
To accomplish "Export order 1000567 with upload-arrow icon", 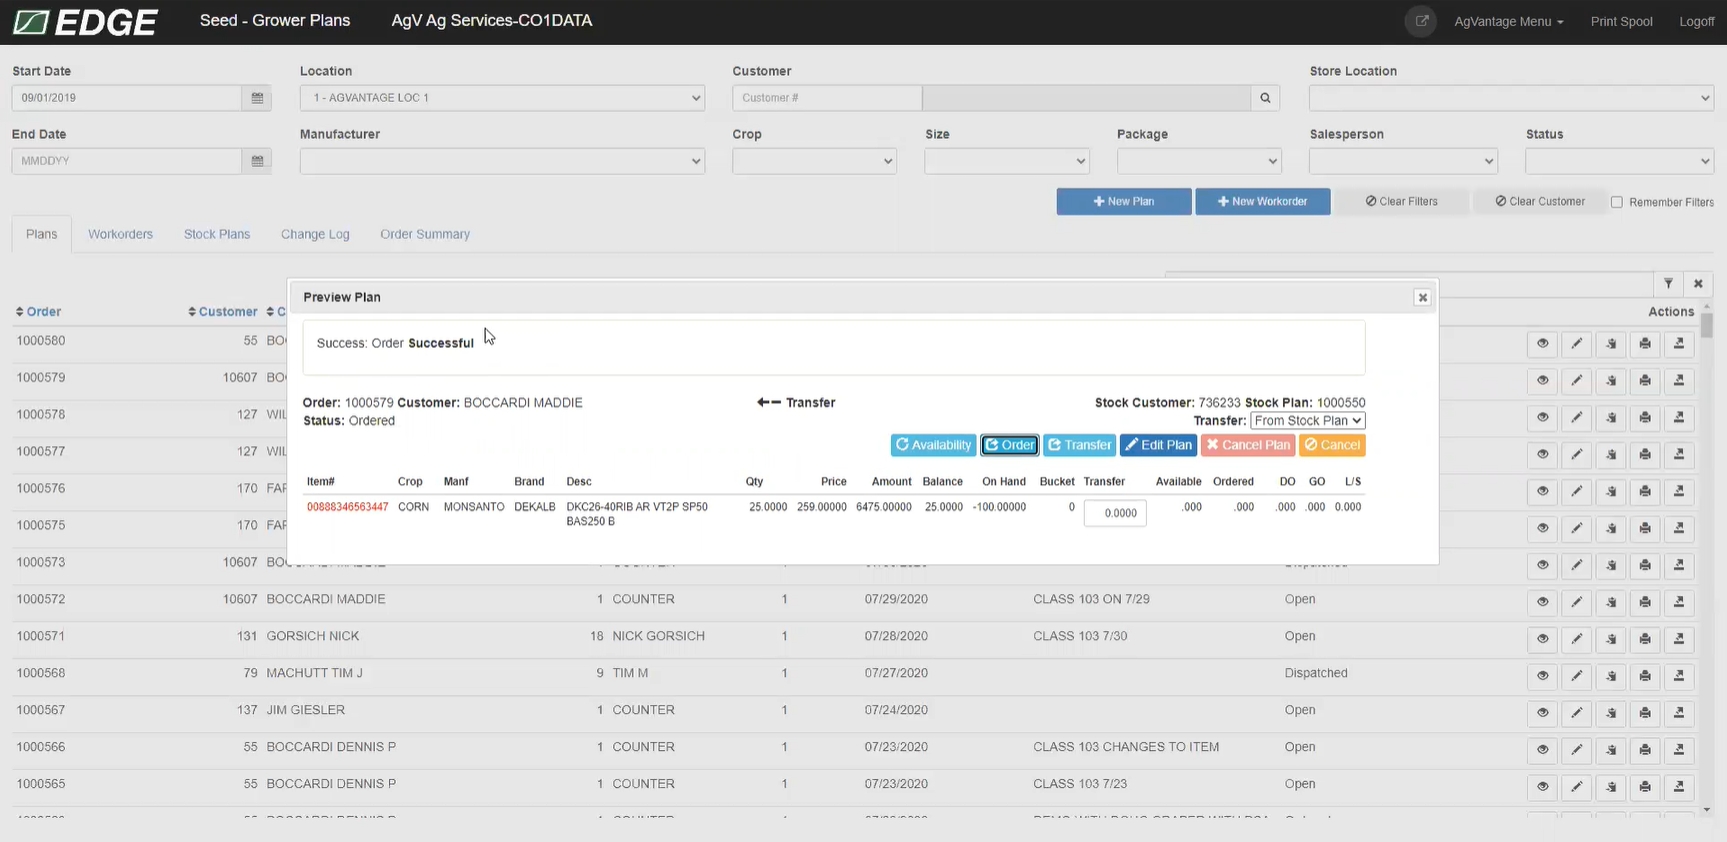I will pos(1678,713).
